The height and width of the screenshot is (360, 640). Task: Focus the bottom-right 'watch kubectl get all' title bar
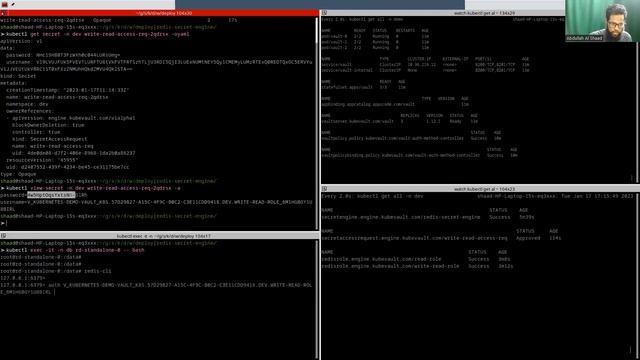coord(480,189)
